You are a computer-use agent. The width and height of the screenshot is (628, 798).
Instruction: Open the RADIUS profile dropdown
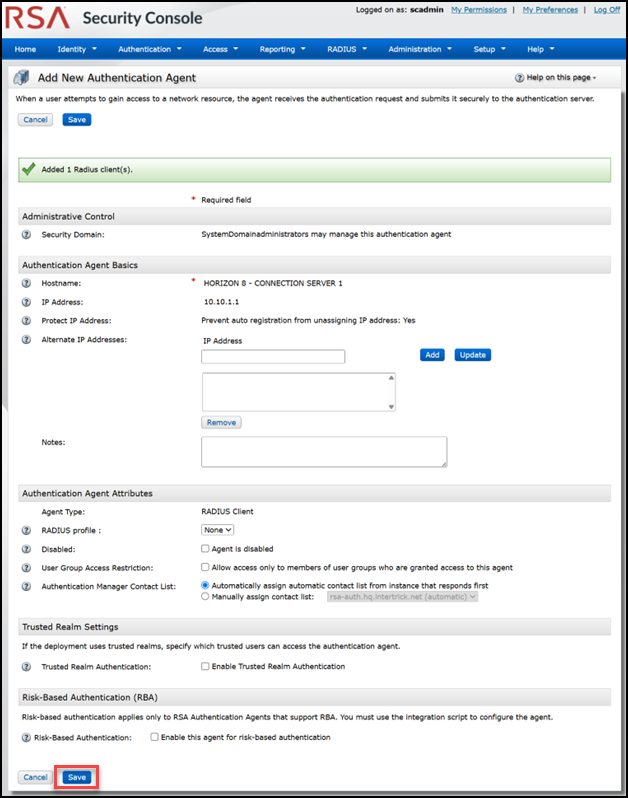(218, 530)
